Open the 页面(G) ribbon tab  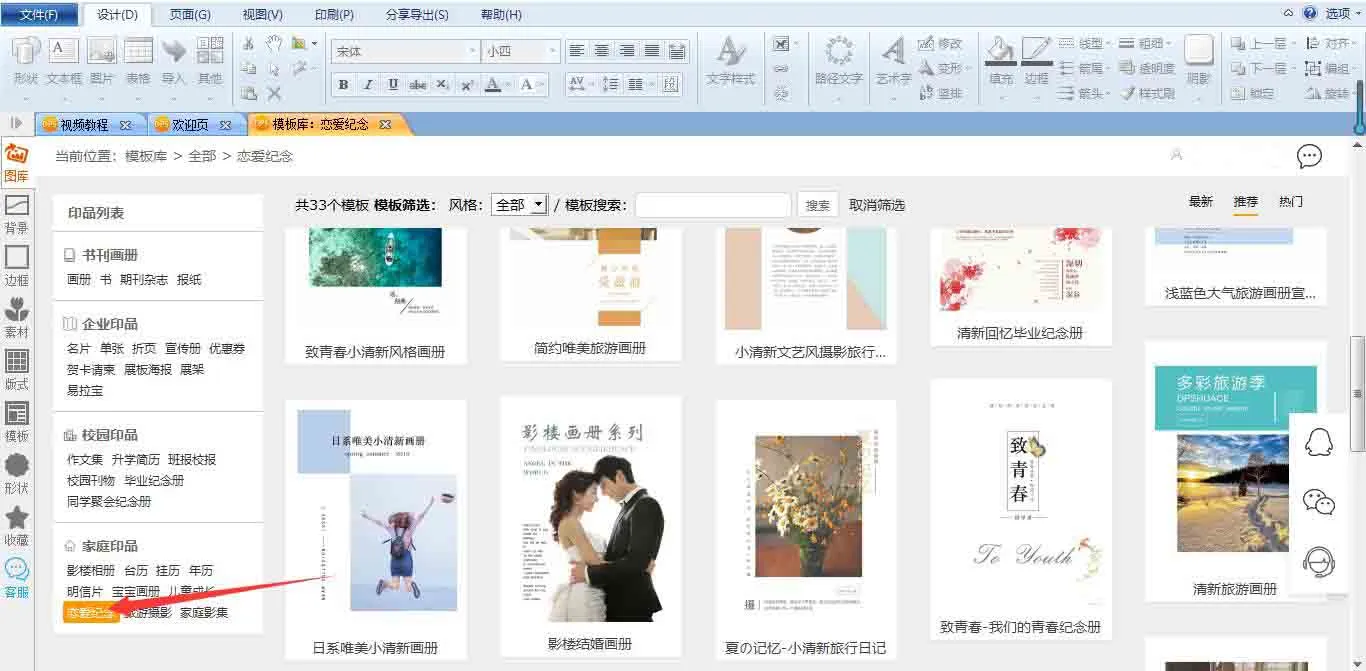point(190,15)
